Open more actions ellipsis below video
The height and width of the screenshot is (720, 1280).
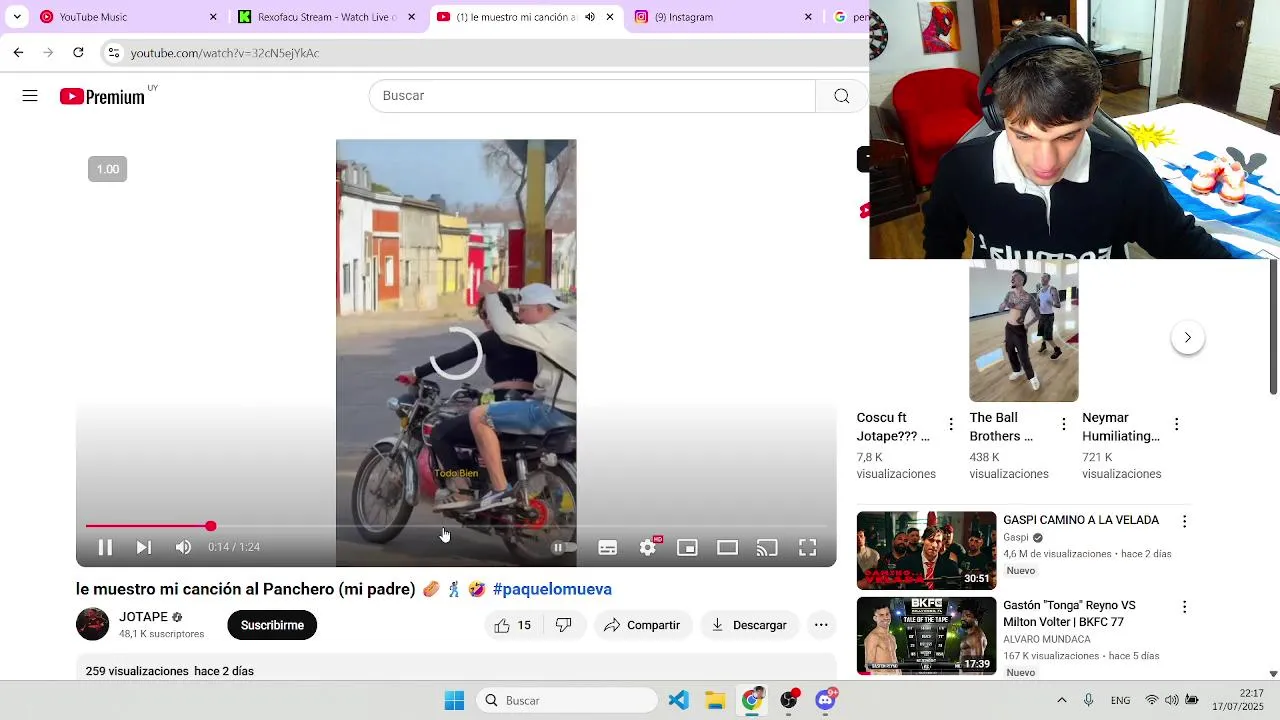coord(821,625)
